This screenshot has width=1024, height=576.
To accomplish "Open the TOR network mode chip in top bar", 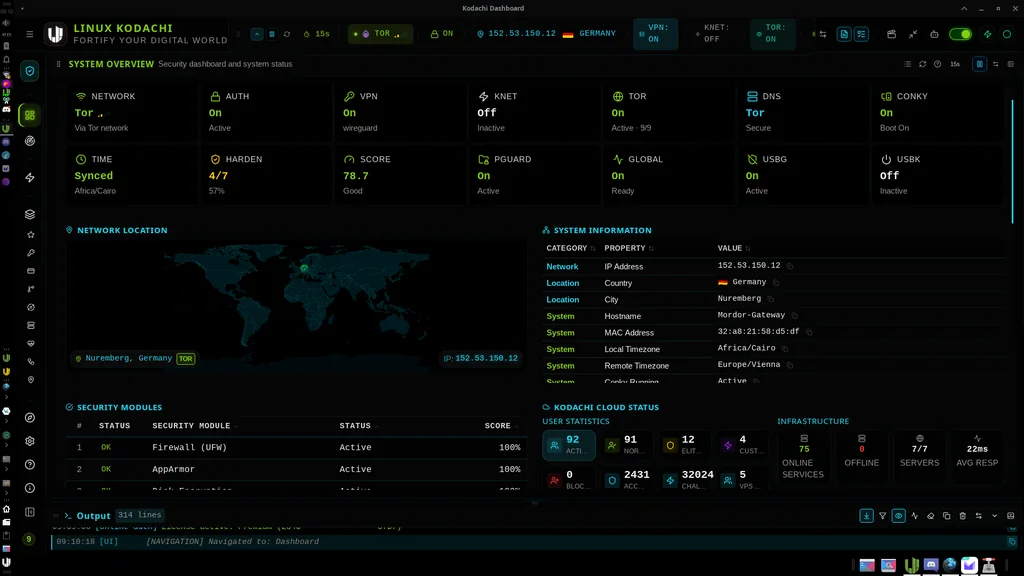I will [380, 33].
